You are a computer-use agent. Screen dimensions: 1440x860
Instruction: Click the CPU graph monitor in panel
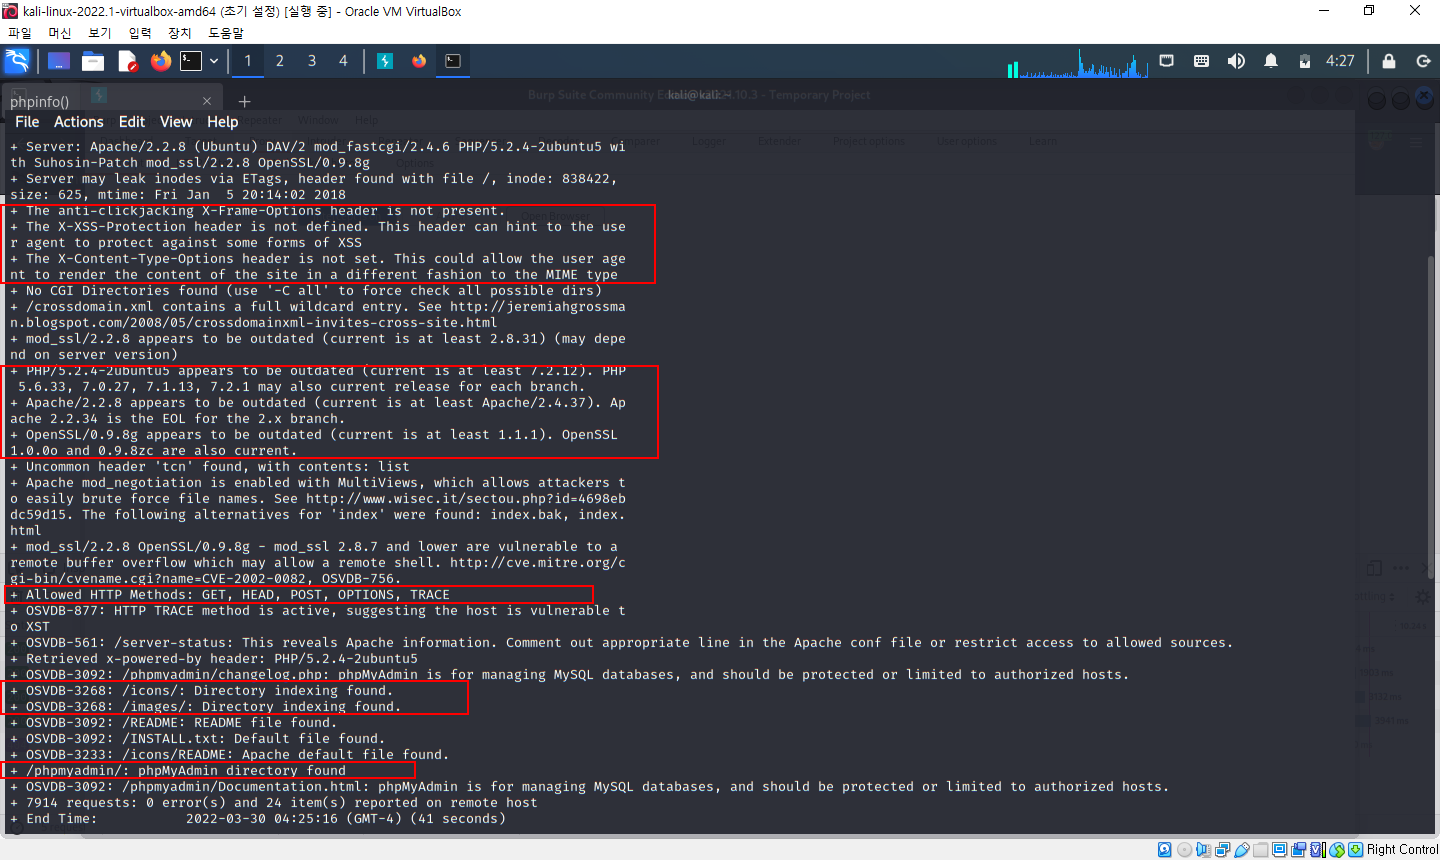pyautogui.click(x=1077, y=62)
